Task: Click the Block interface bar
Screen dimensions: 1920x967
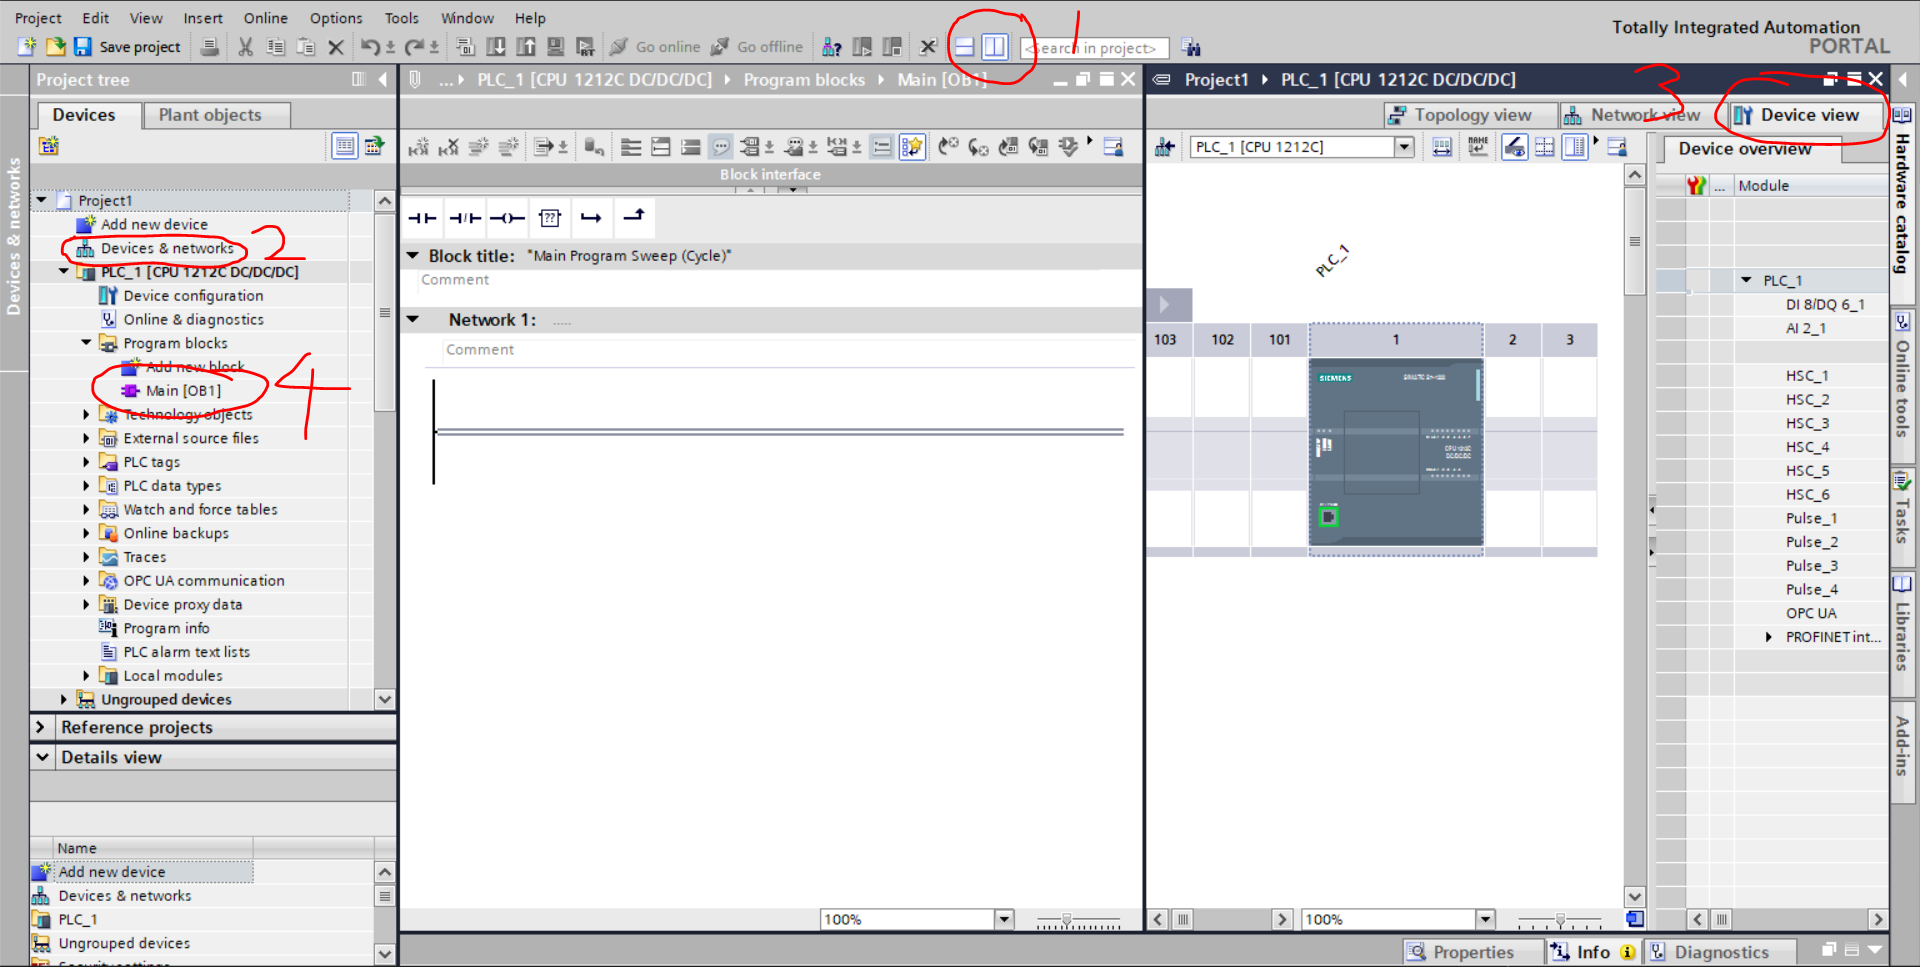Action: [770, 174]
